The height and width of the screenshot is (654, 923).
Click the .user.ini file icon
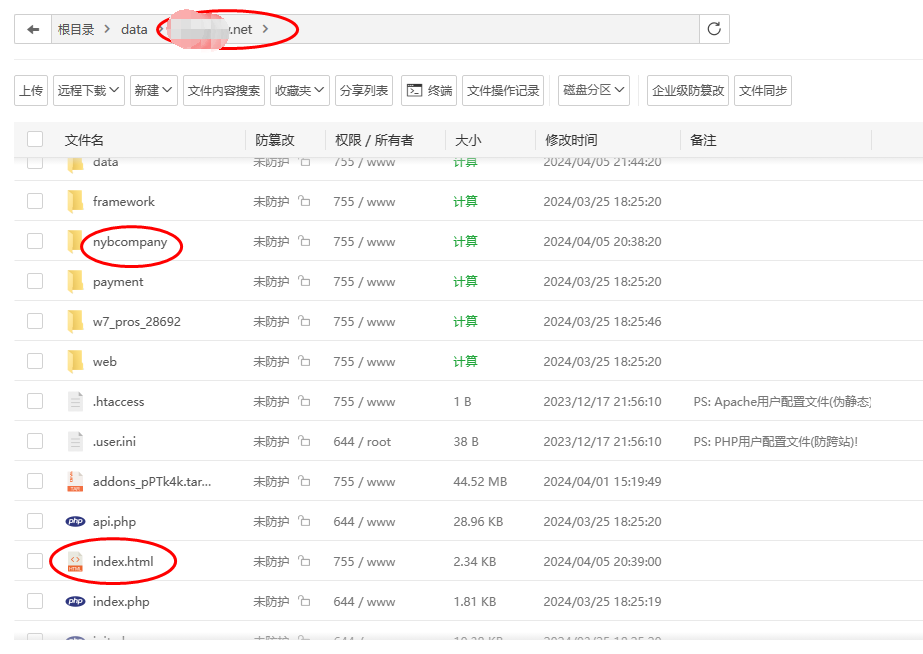[x=75, y=441]
